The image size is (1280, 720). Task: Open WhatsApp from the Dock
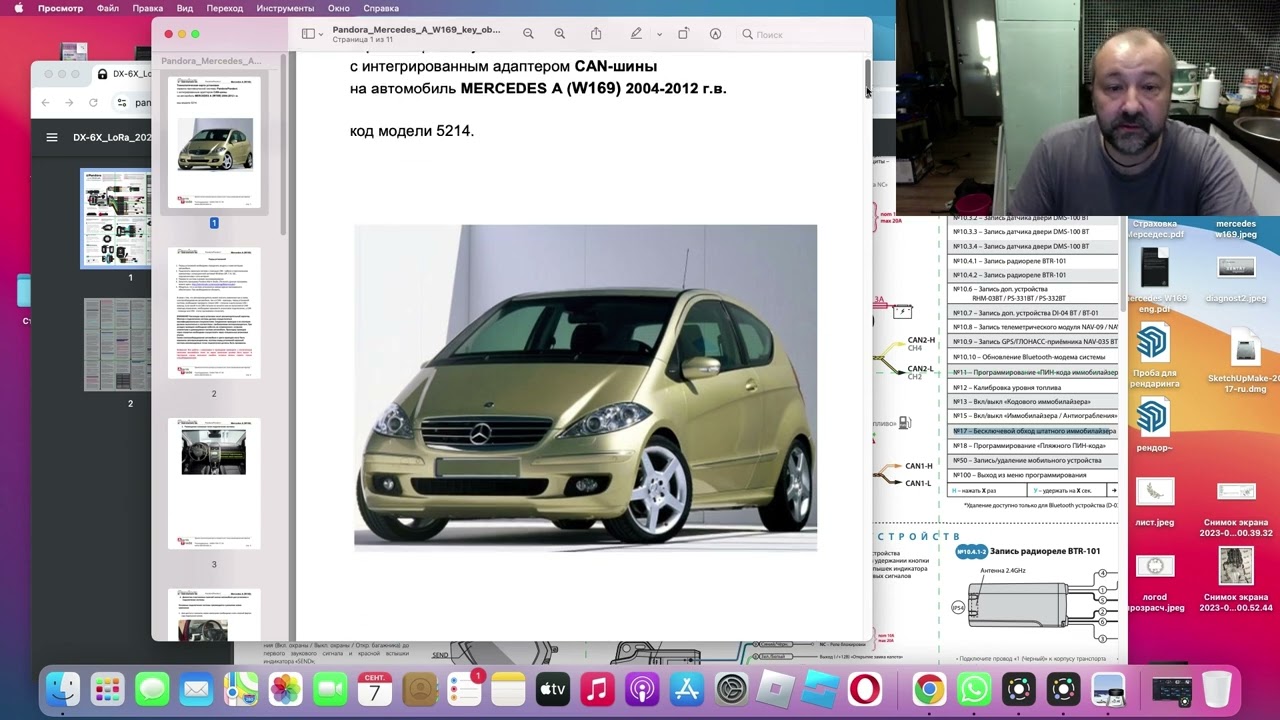[974, 689]
